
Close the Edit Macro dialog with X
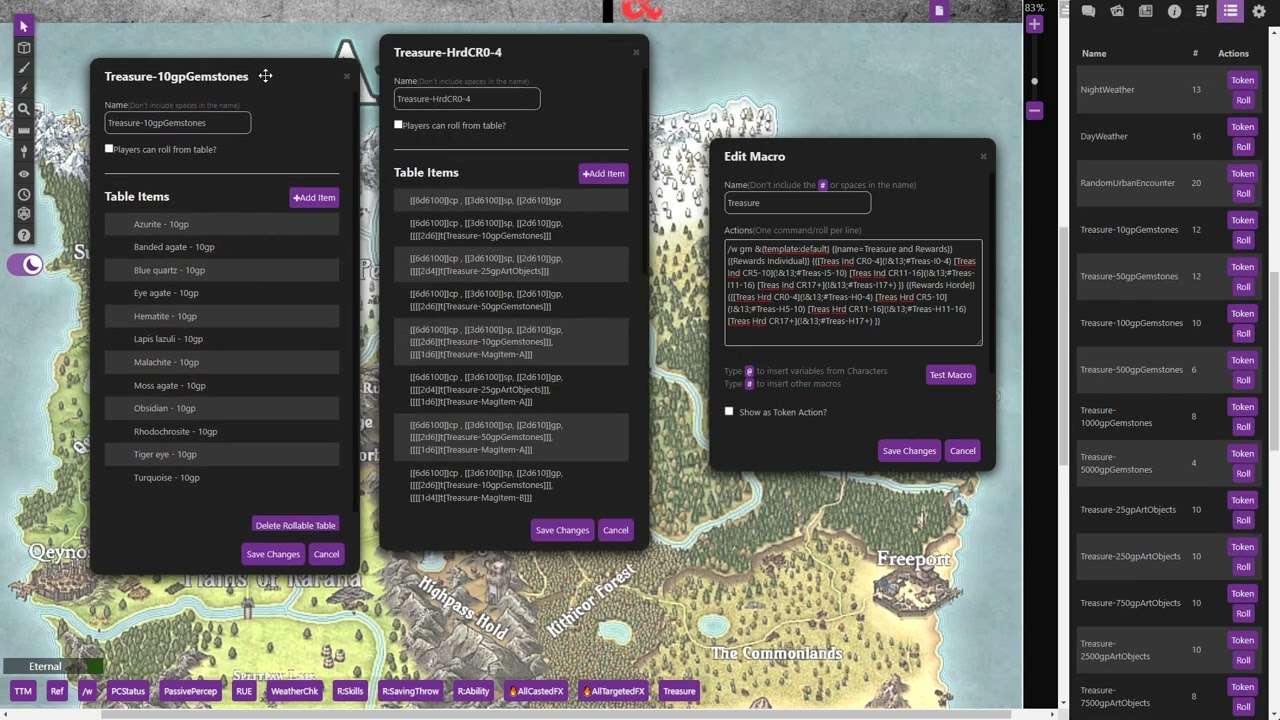pyautogui.click(x=983, y=156)
